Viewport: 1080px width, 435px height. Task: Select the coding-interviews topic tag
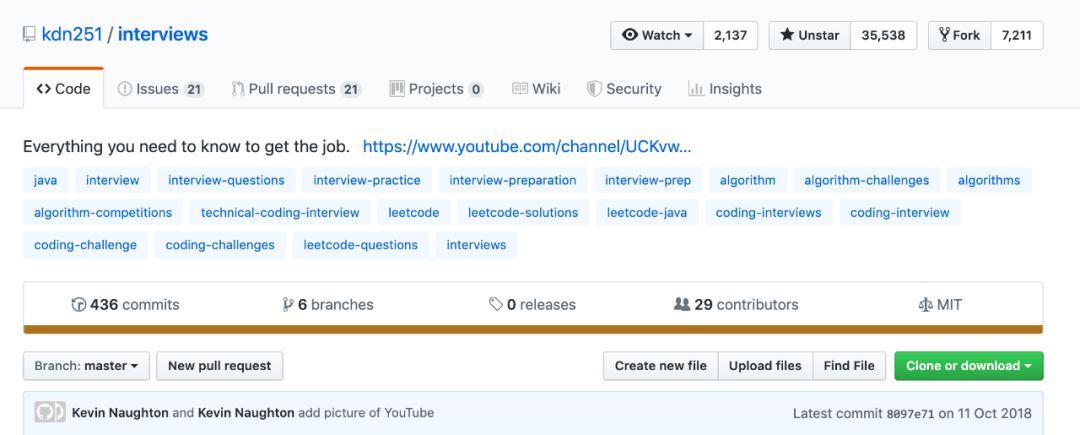(769, 213)
